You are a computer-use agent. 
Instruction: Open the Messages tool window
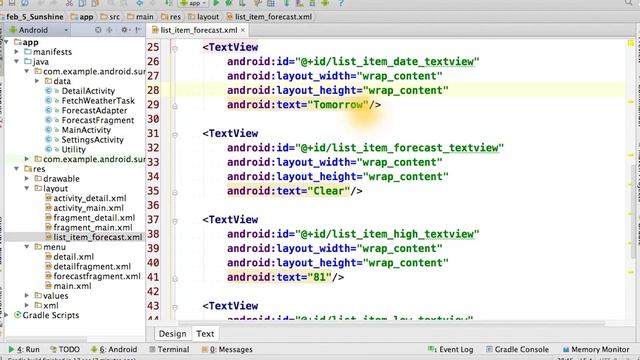(x=227, y=349)
